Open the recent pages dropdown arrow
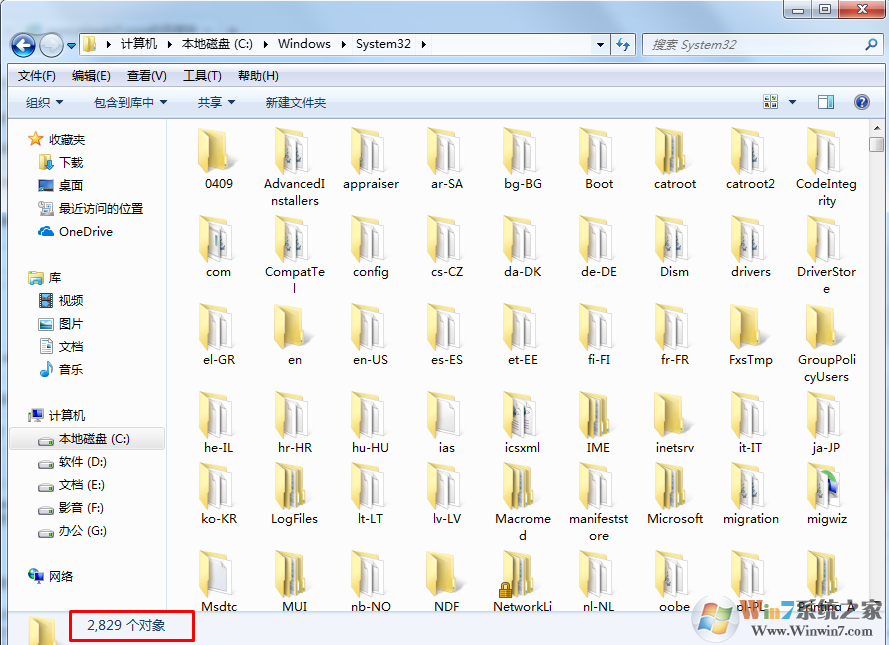 [71, 45]
